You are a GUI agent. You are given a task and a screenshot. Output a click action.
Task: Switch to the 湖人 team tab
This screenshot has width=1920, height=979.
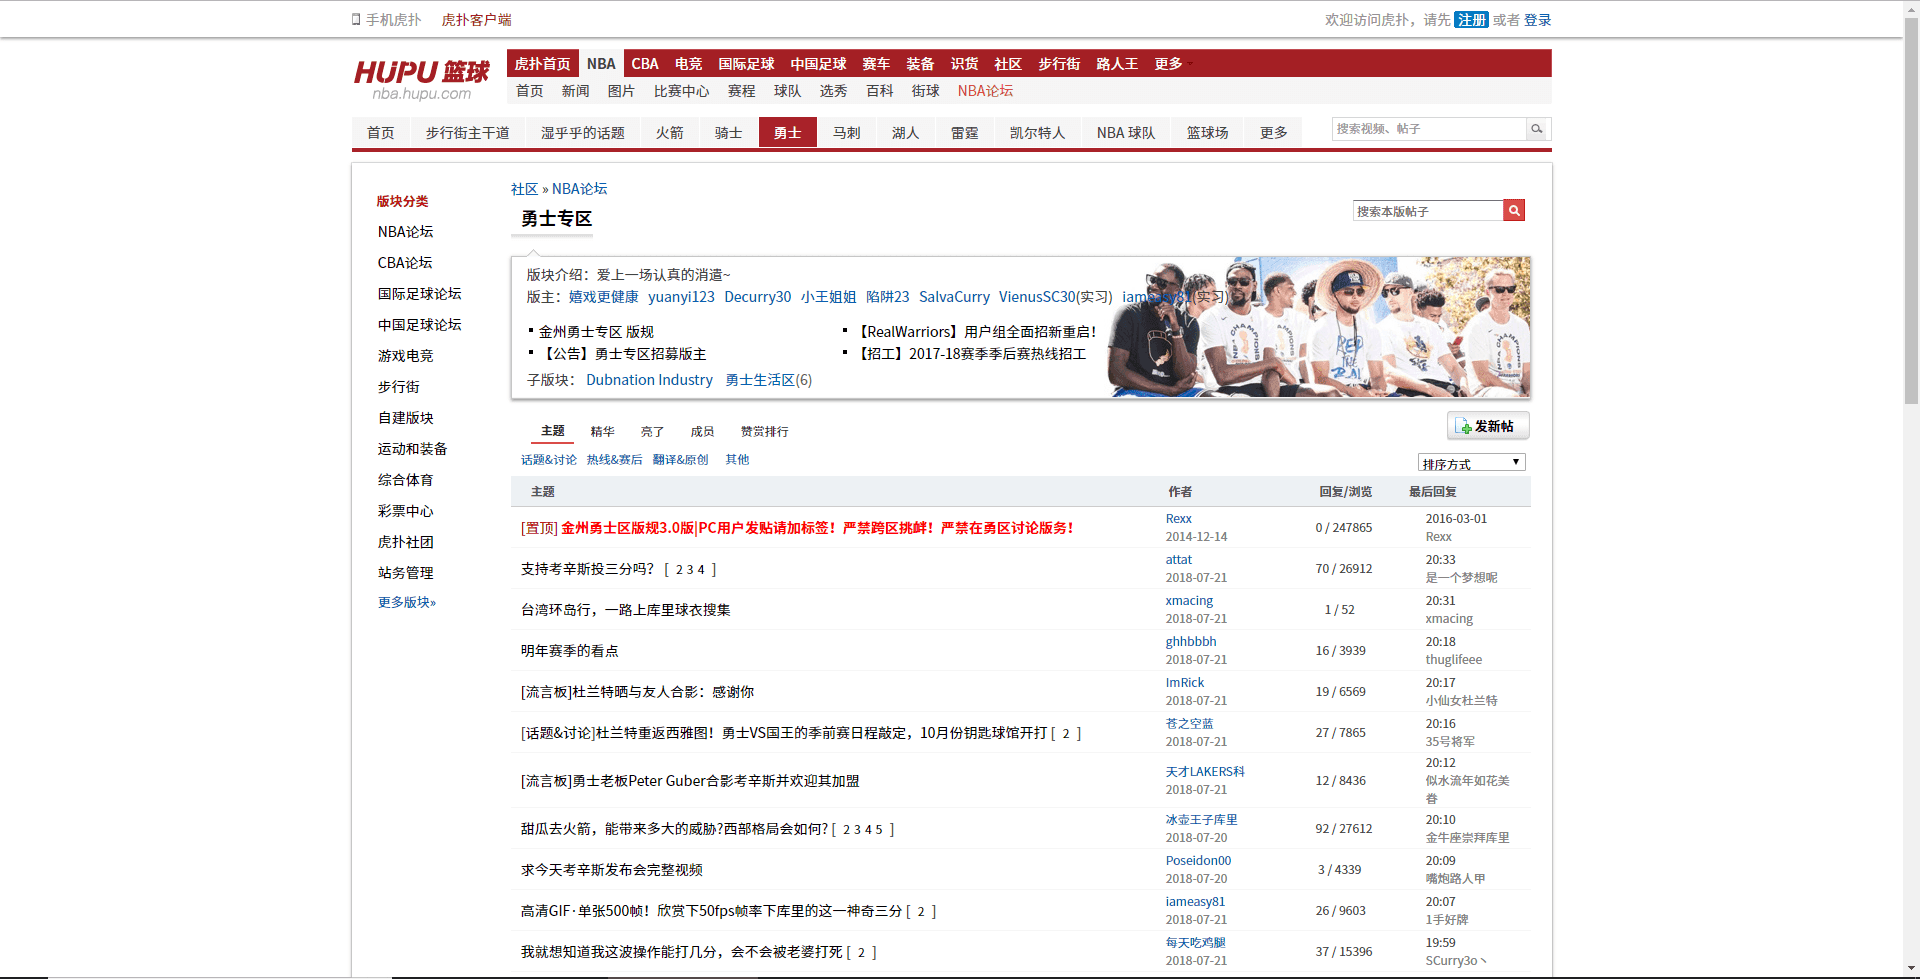905,133
